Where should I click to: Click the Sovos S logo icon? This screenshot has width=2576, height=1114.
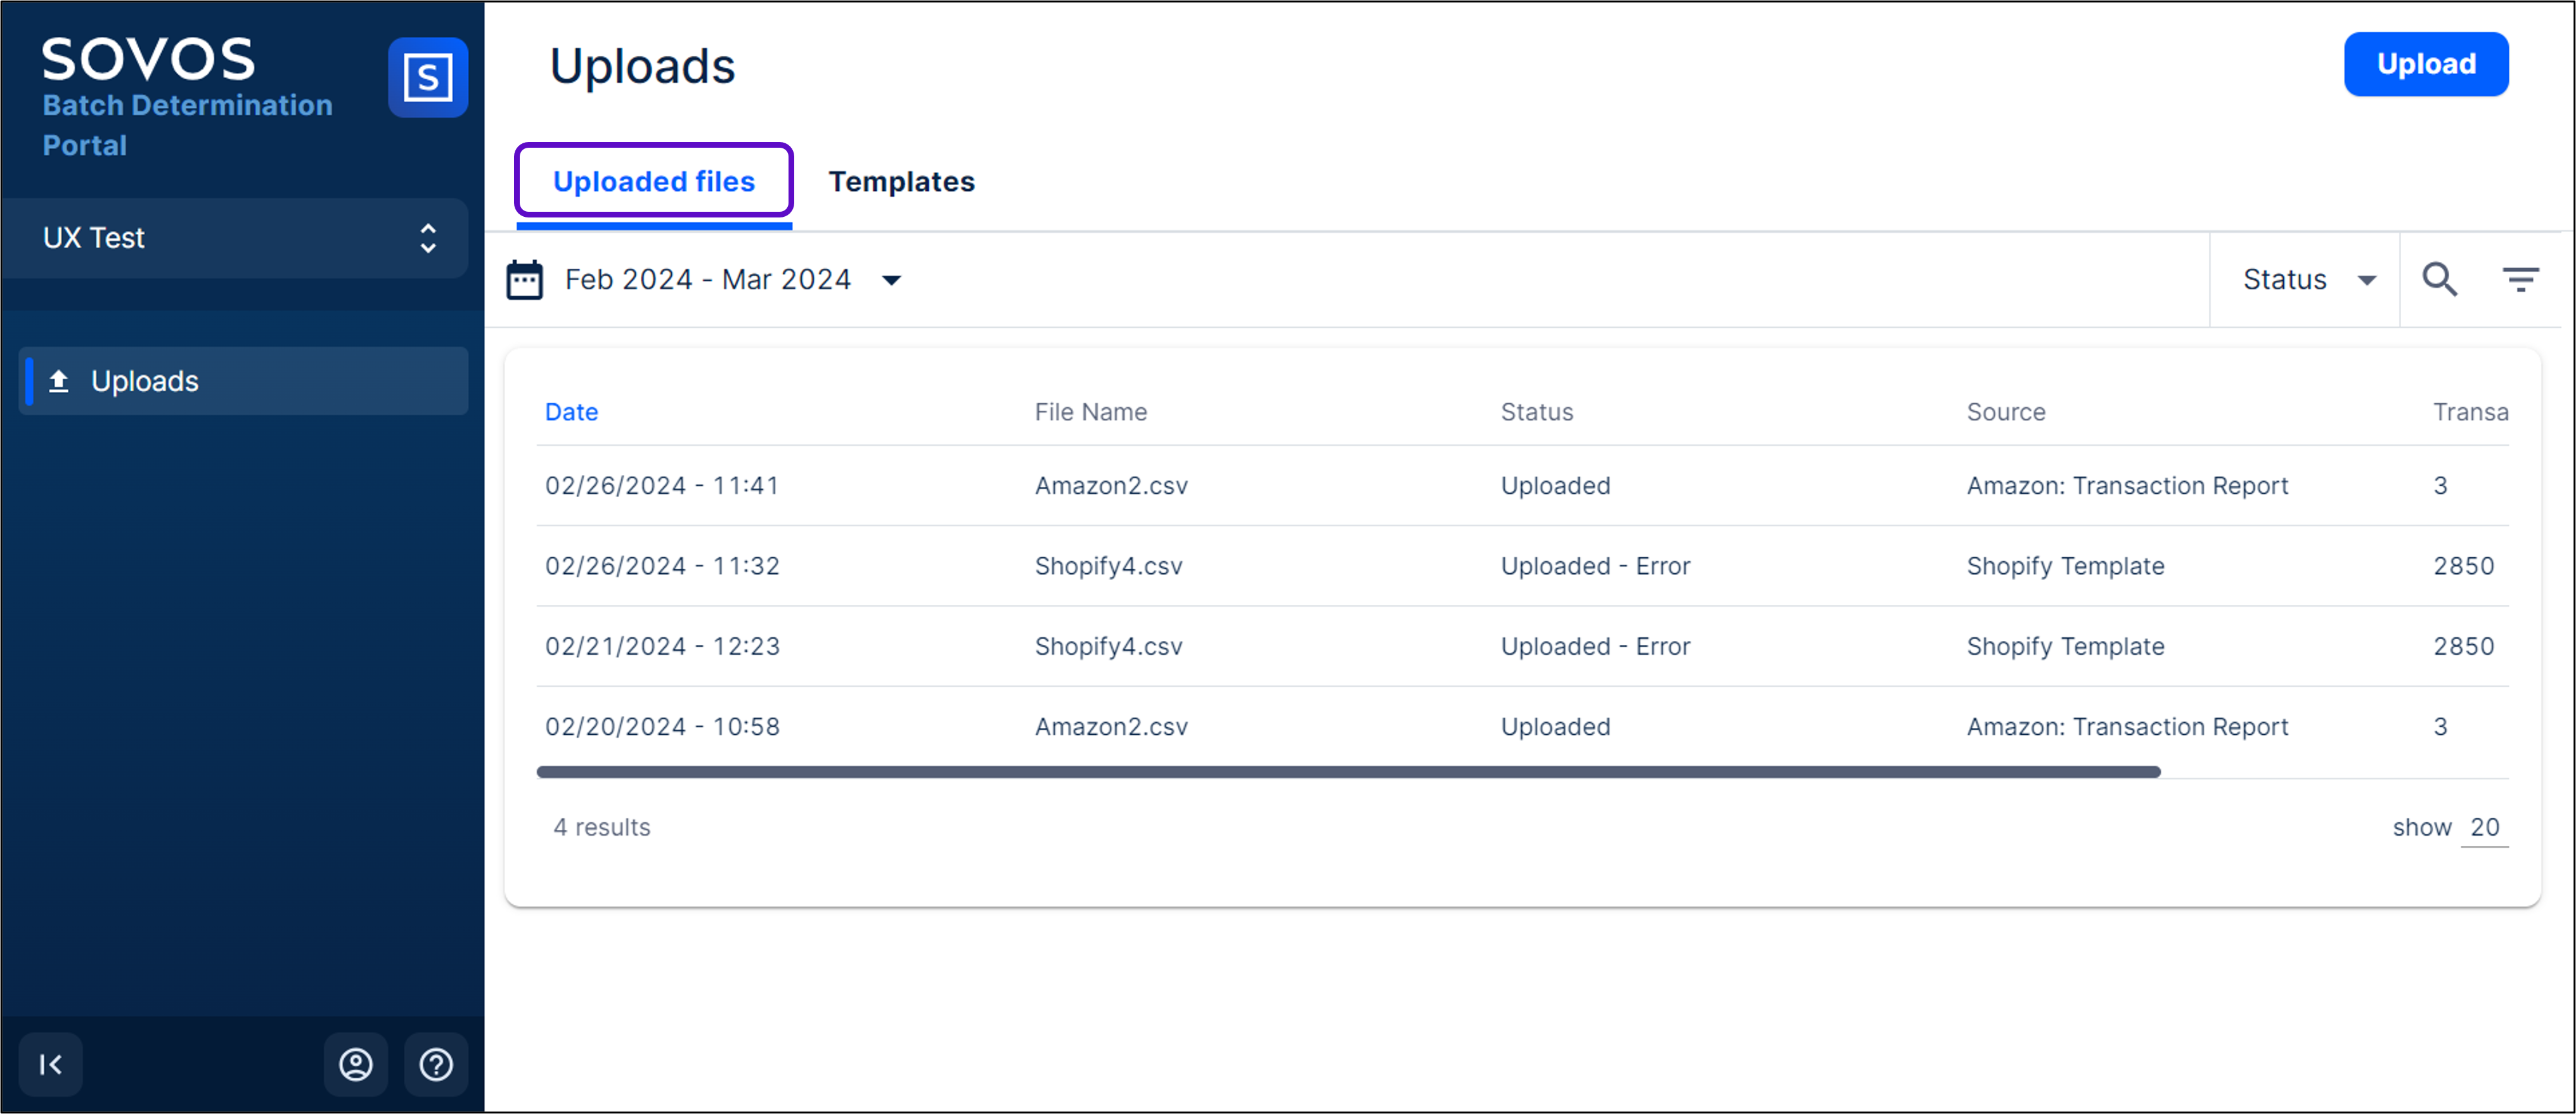pos(427,77)
